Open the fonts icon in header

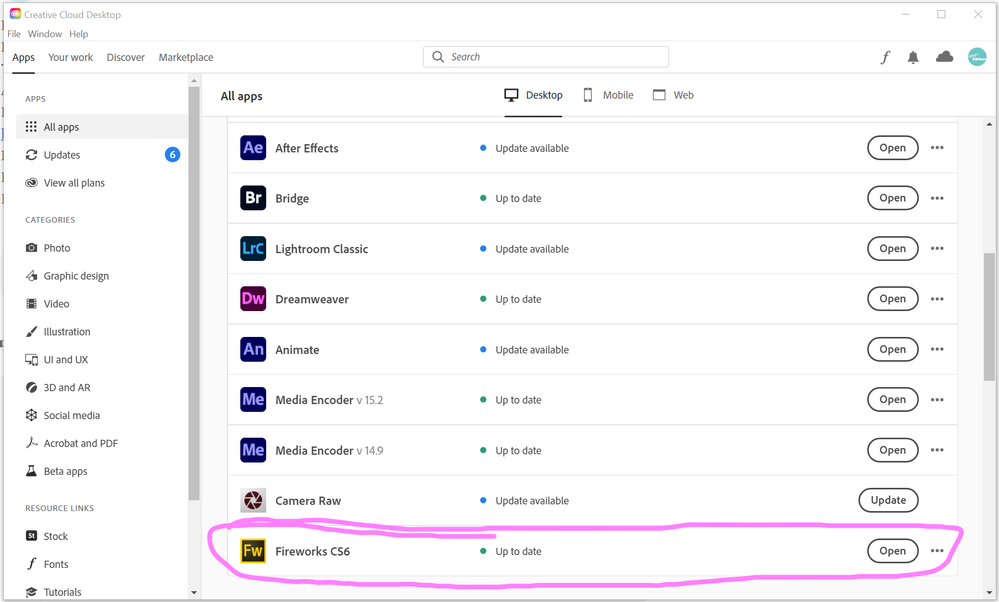885,57
